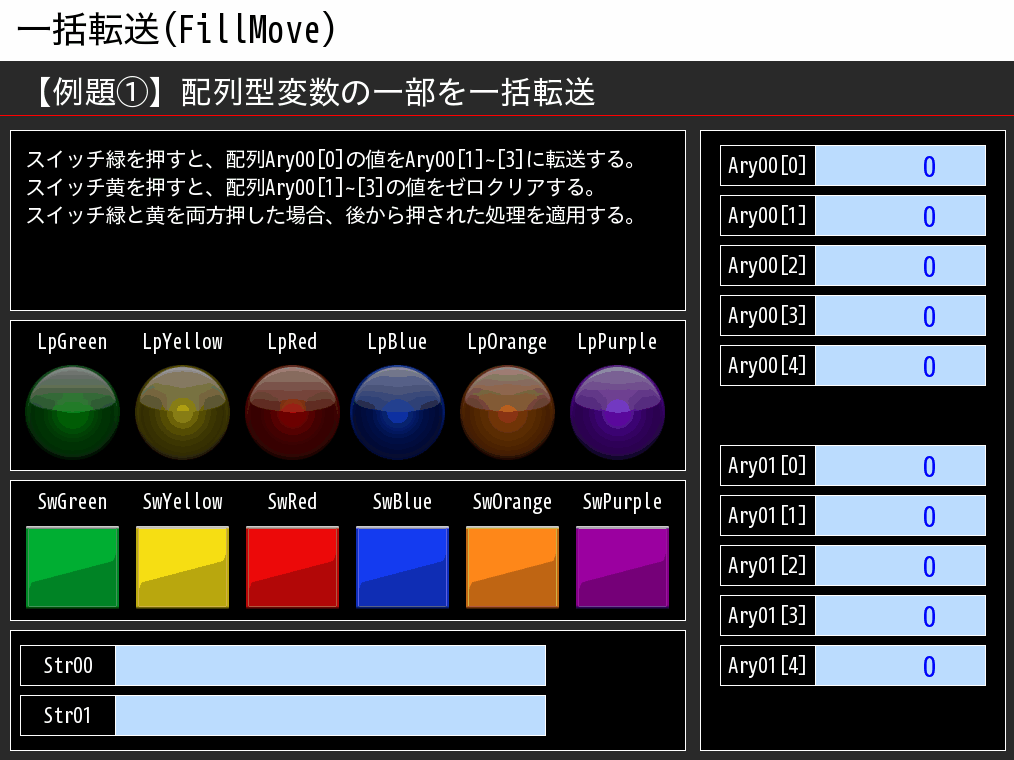Click the SwGreen text label

pos(72,501)
